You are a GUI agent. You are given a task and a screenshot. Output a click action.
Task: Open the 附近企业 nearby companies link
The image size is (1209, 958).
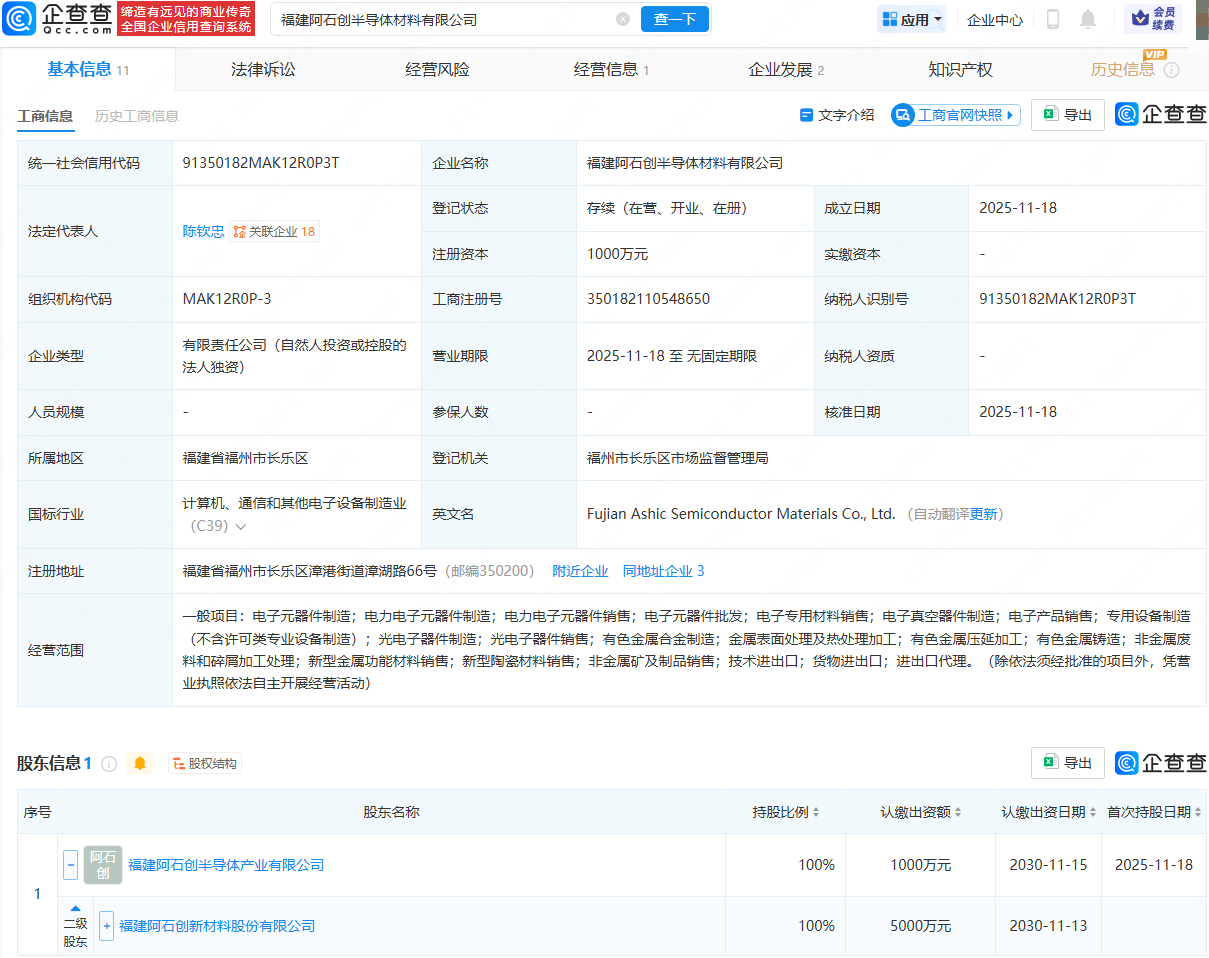tap(581, 570)
